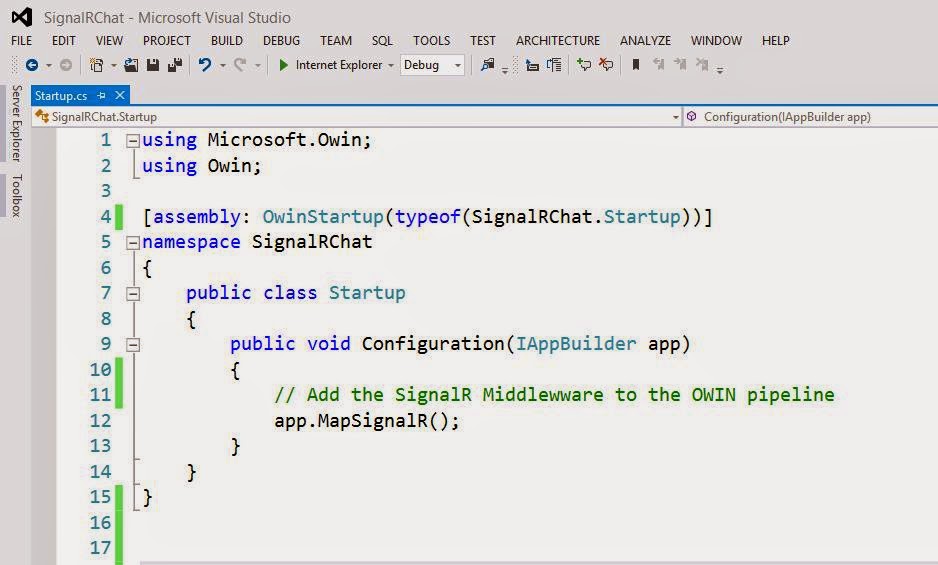Click the New Project toolbar icon
This screenshot has height=565, width=938.
(x=96, y=65)
